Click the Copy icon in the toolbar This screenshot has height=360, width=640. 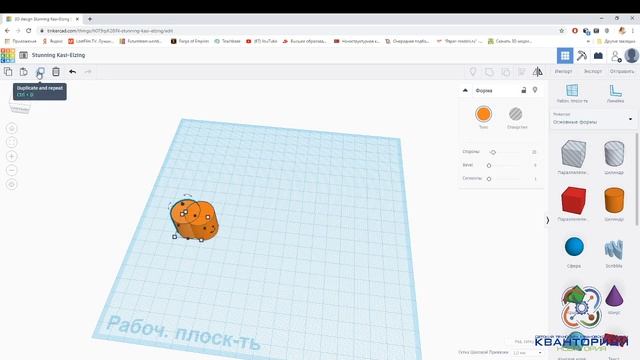click(8, 72)
